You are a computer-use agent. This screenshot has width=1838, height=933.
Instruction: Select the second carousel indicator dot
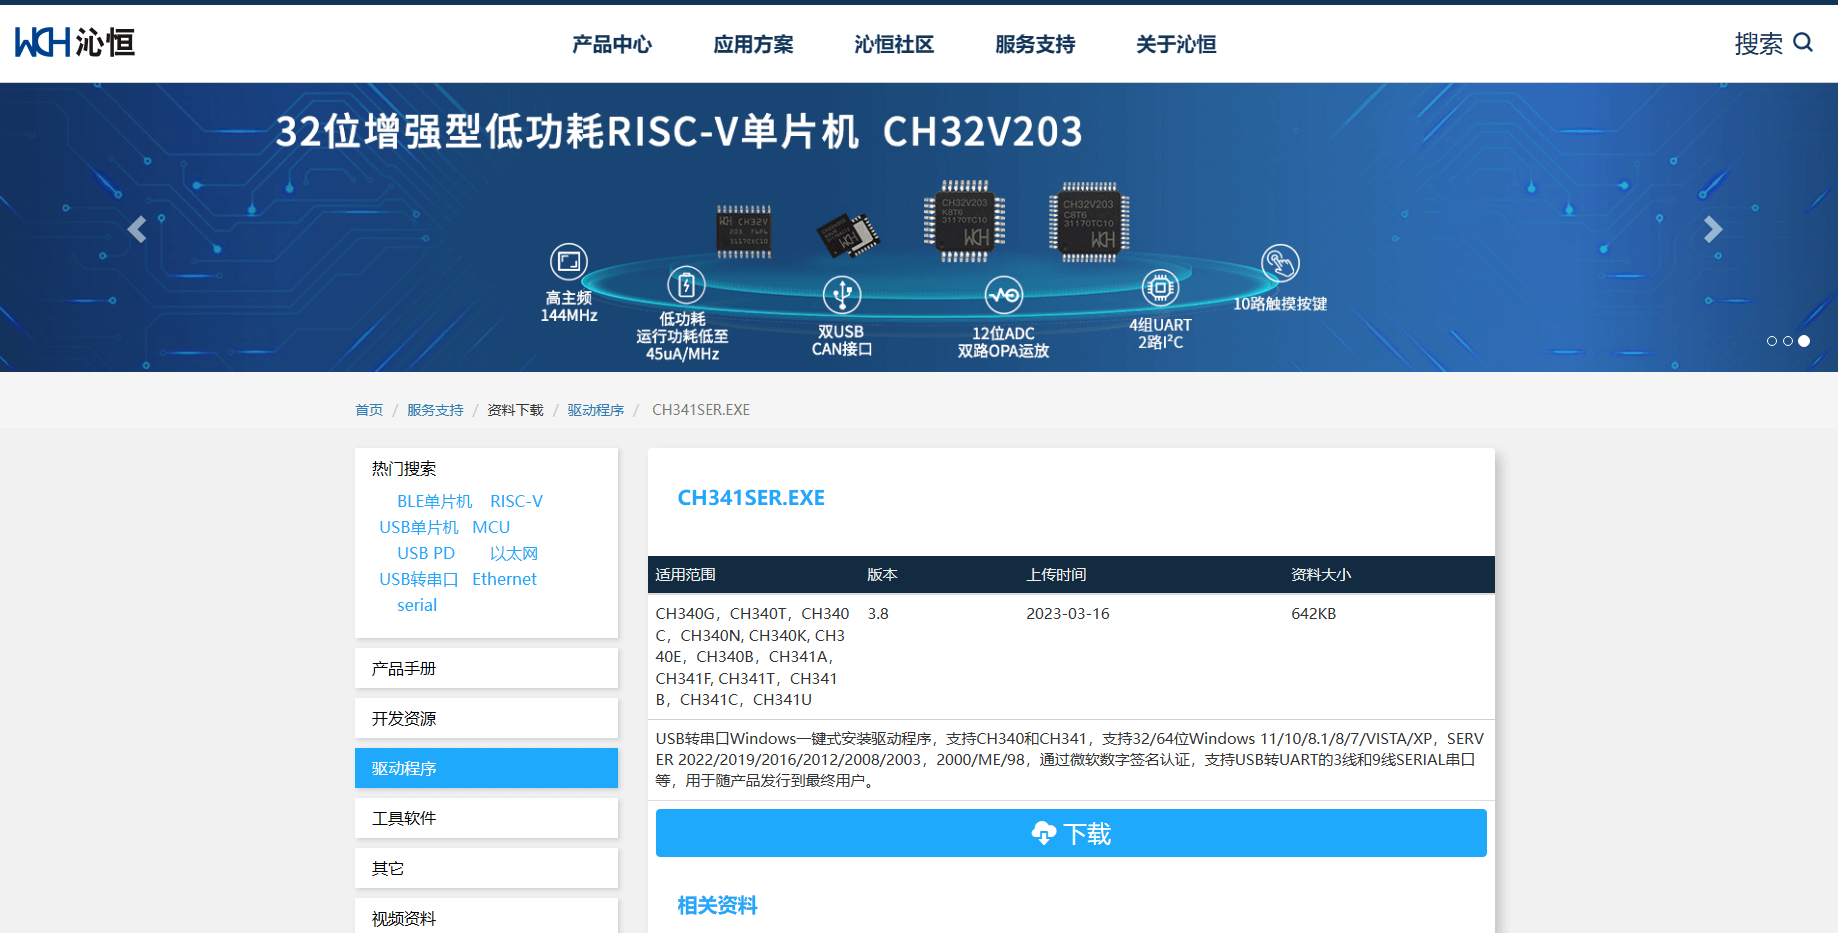pos(1787,341)
